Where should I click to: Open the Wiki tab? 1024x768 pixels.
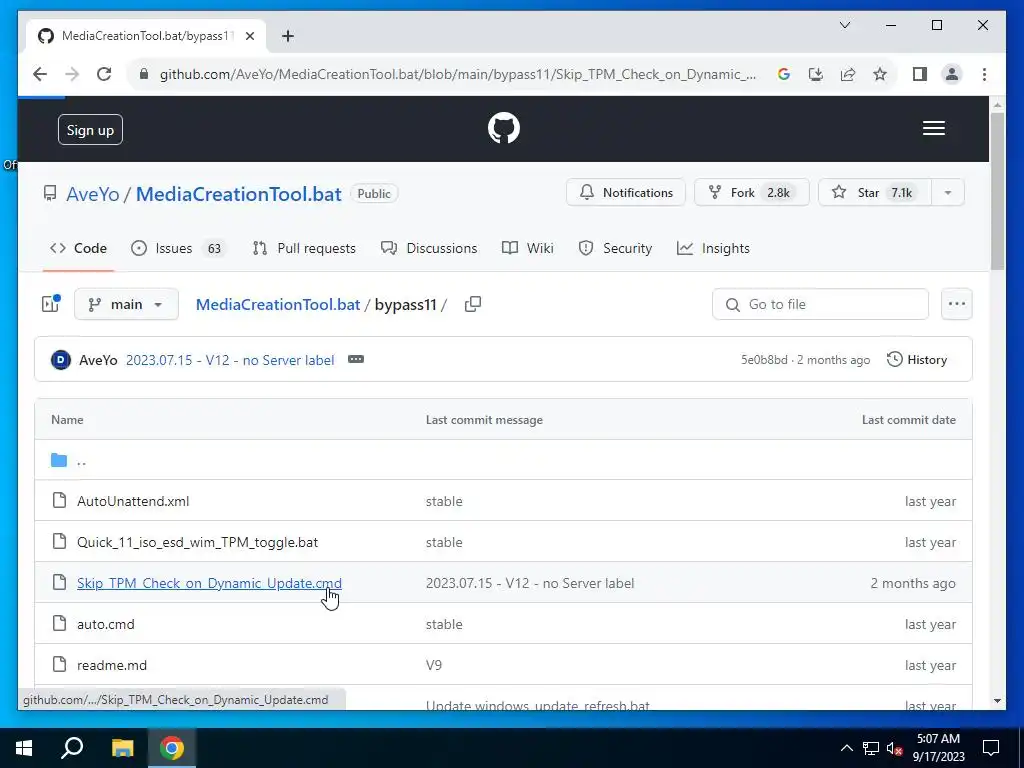[x=528, y=248]
